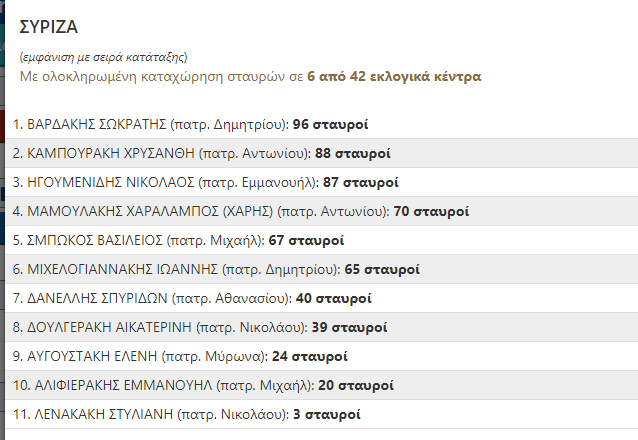Select candidate ΔΑΝΕΛΛΗΣ ΣΠΥΡΙΔΩΝ row
Viewport: 638px width, 440px height.
[321, 298]
